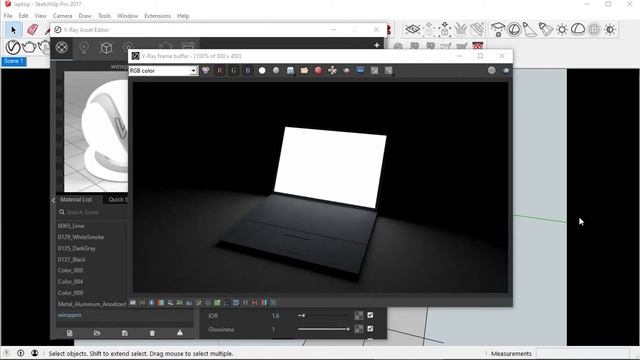
Task: Click V-Ray infinite plane icon
Action: (x=413, y=29)
